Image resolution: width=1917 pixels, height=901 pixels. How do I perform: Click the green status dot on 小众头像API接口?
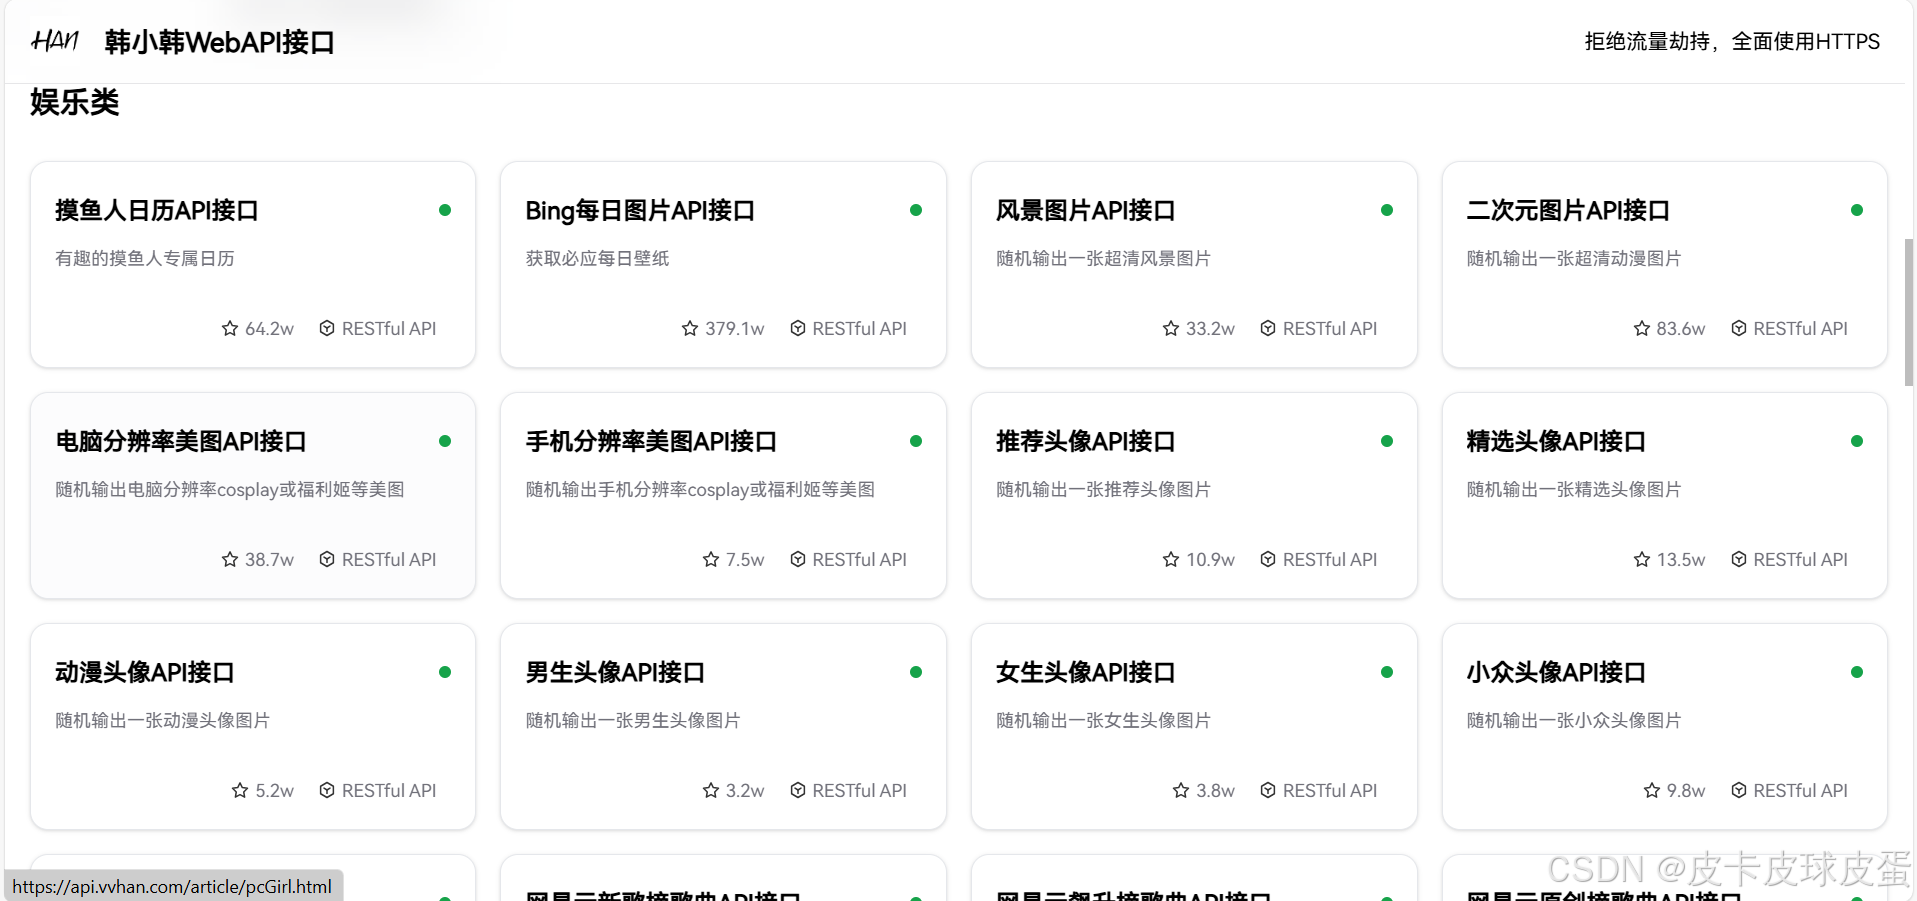pos(1856,672)
